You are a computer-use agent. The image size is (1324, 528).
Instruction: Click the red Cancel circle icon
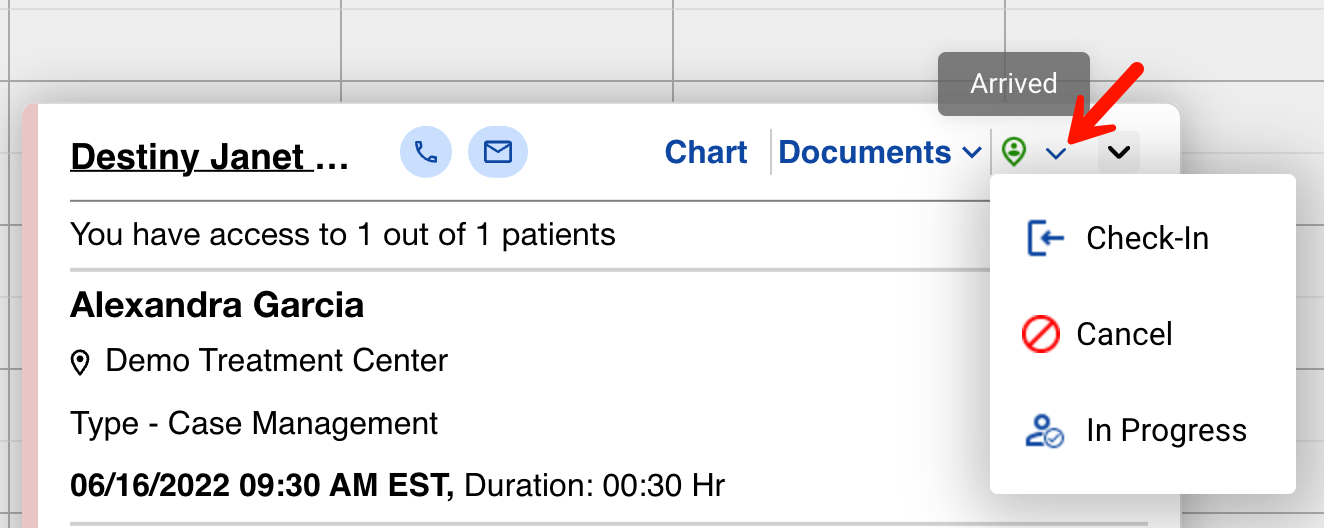point(1040,334)
